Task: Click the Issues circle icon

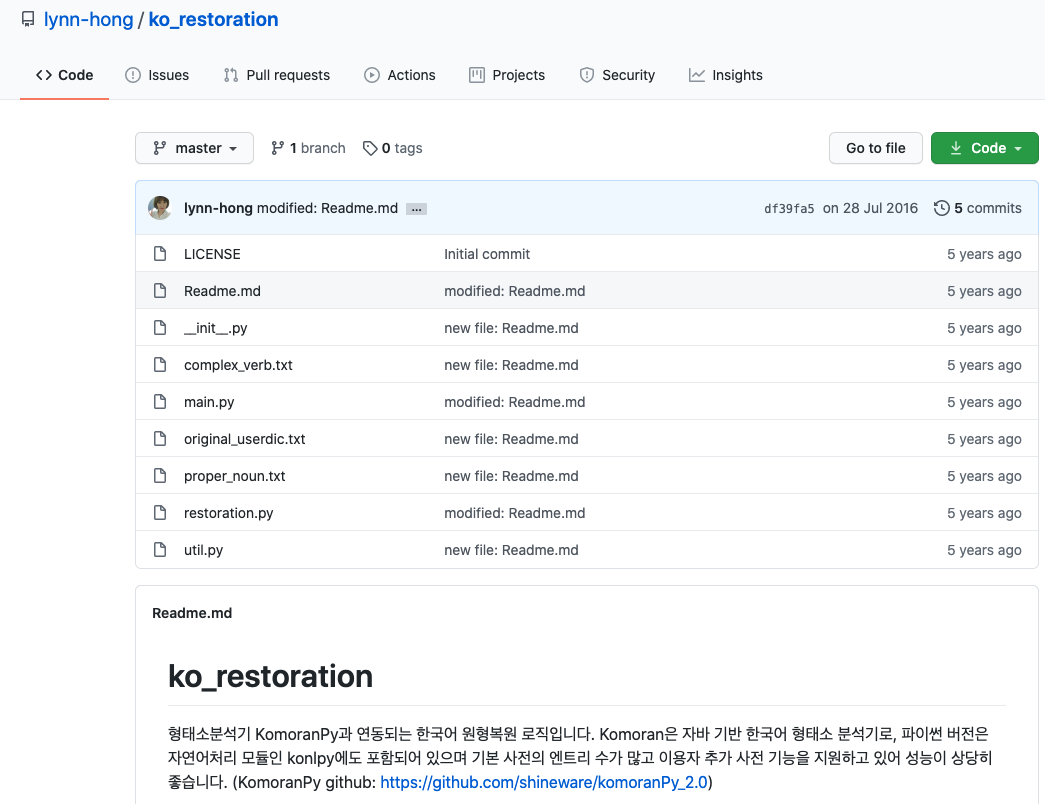Action: 133,75
